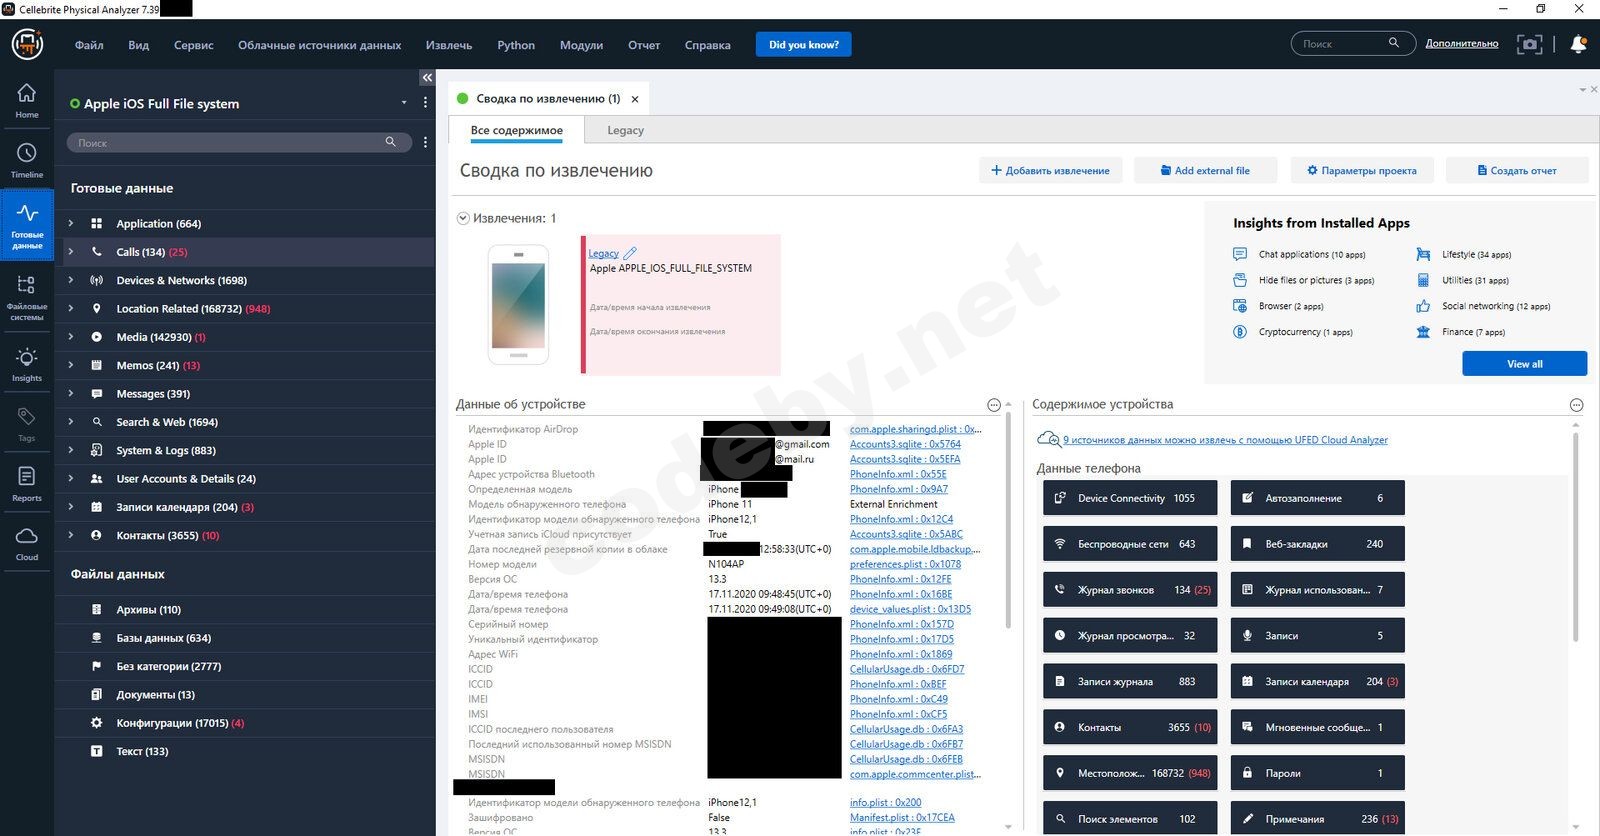Image resolution: width=1600 pixels, height=836 pixels.
Task: Open the Облачные источники данных menu
Action: point(319,45)
